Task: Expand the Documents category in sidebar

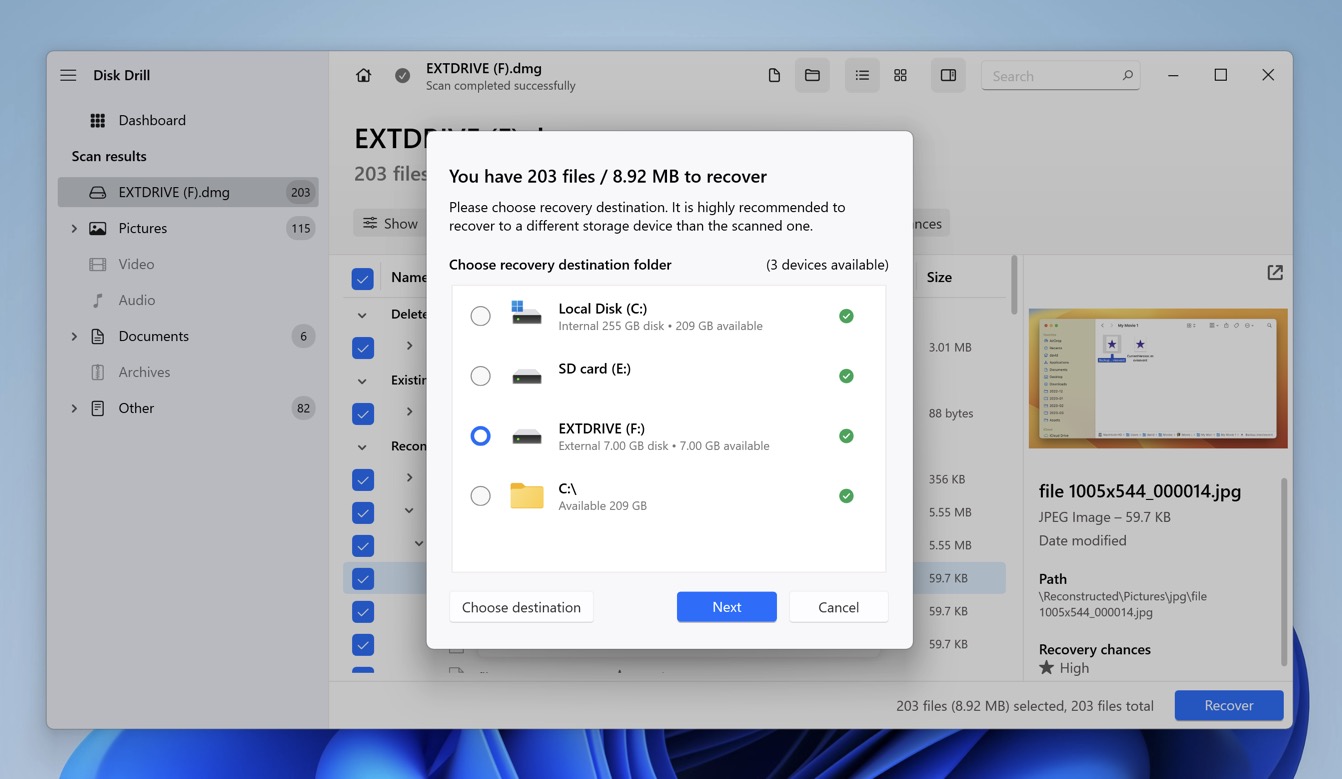Action: 73,336
